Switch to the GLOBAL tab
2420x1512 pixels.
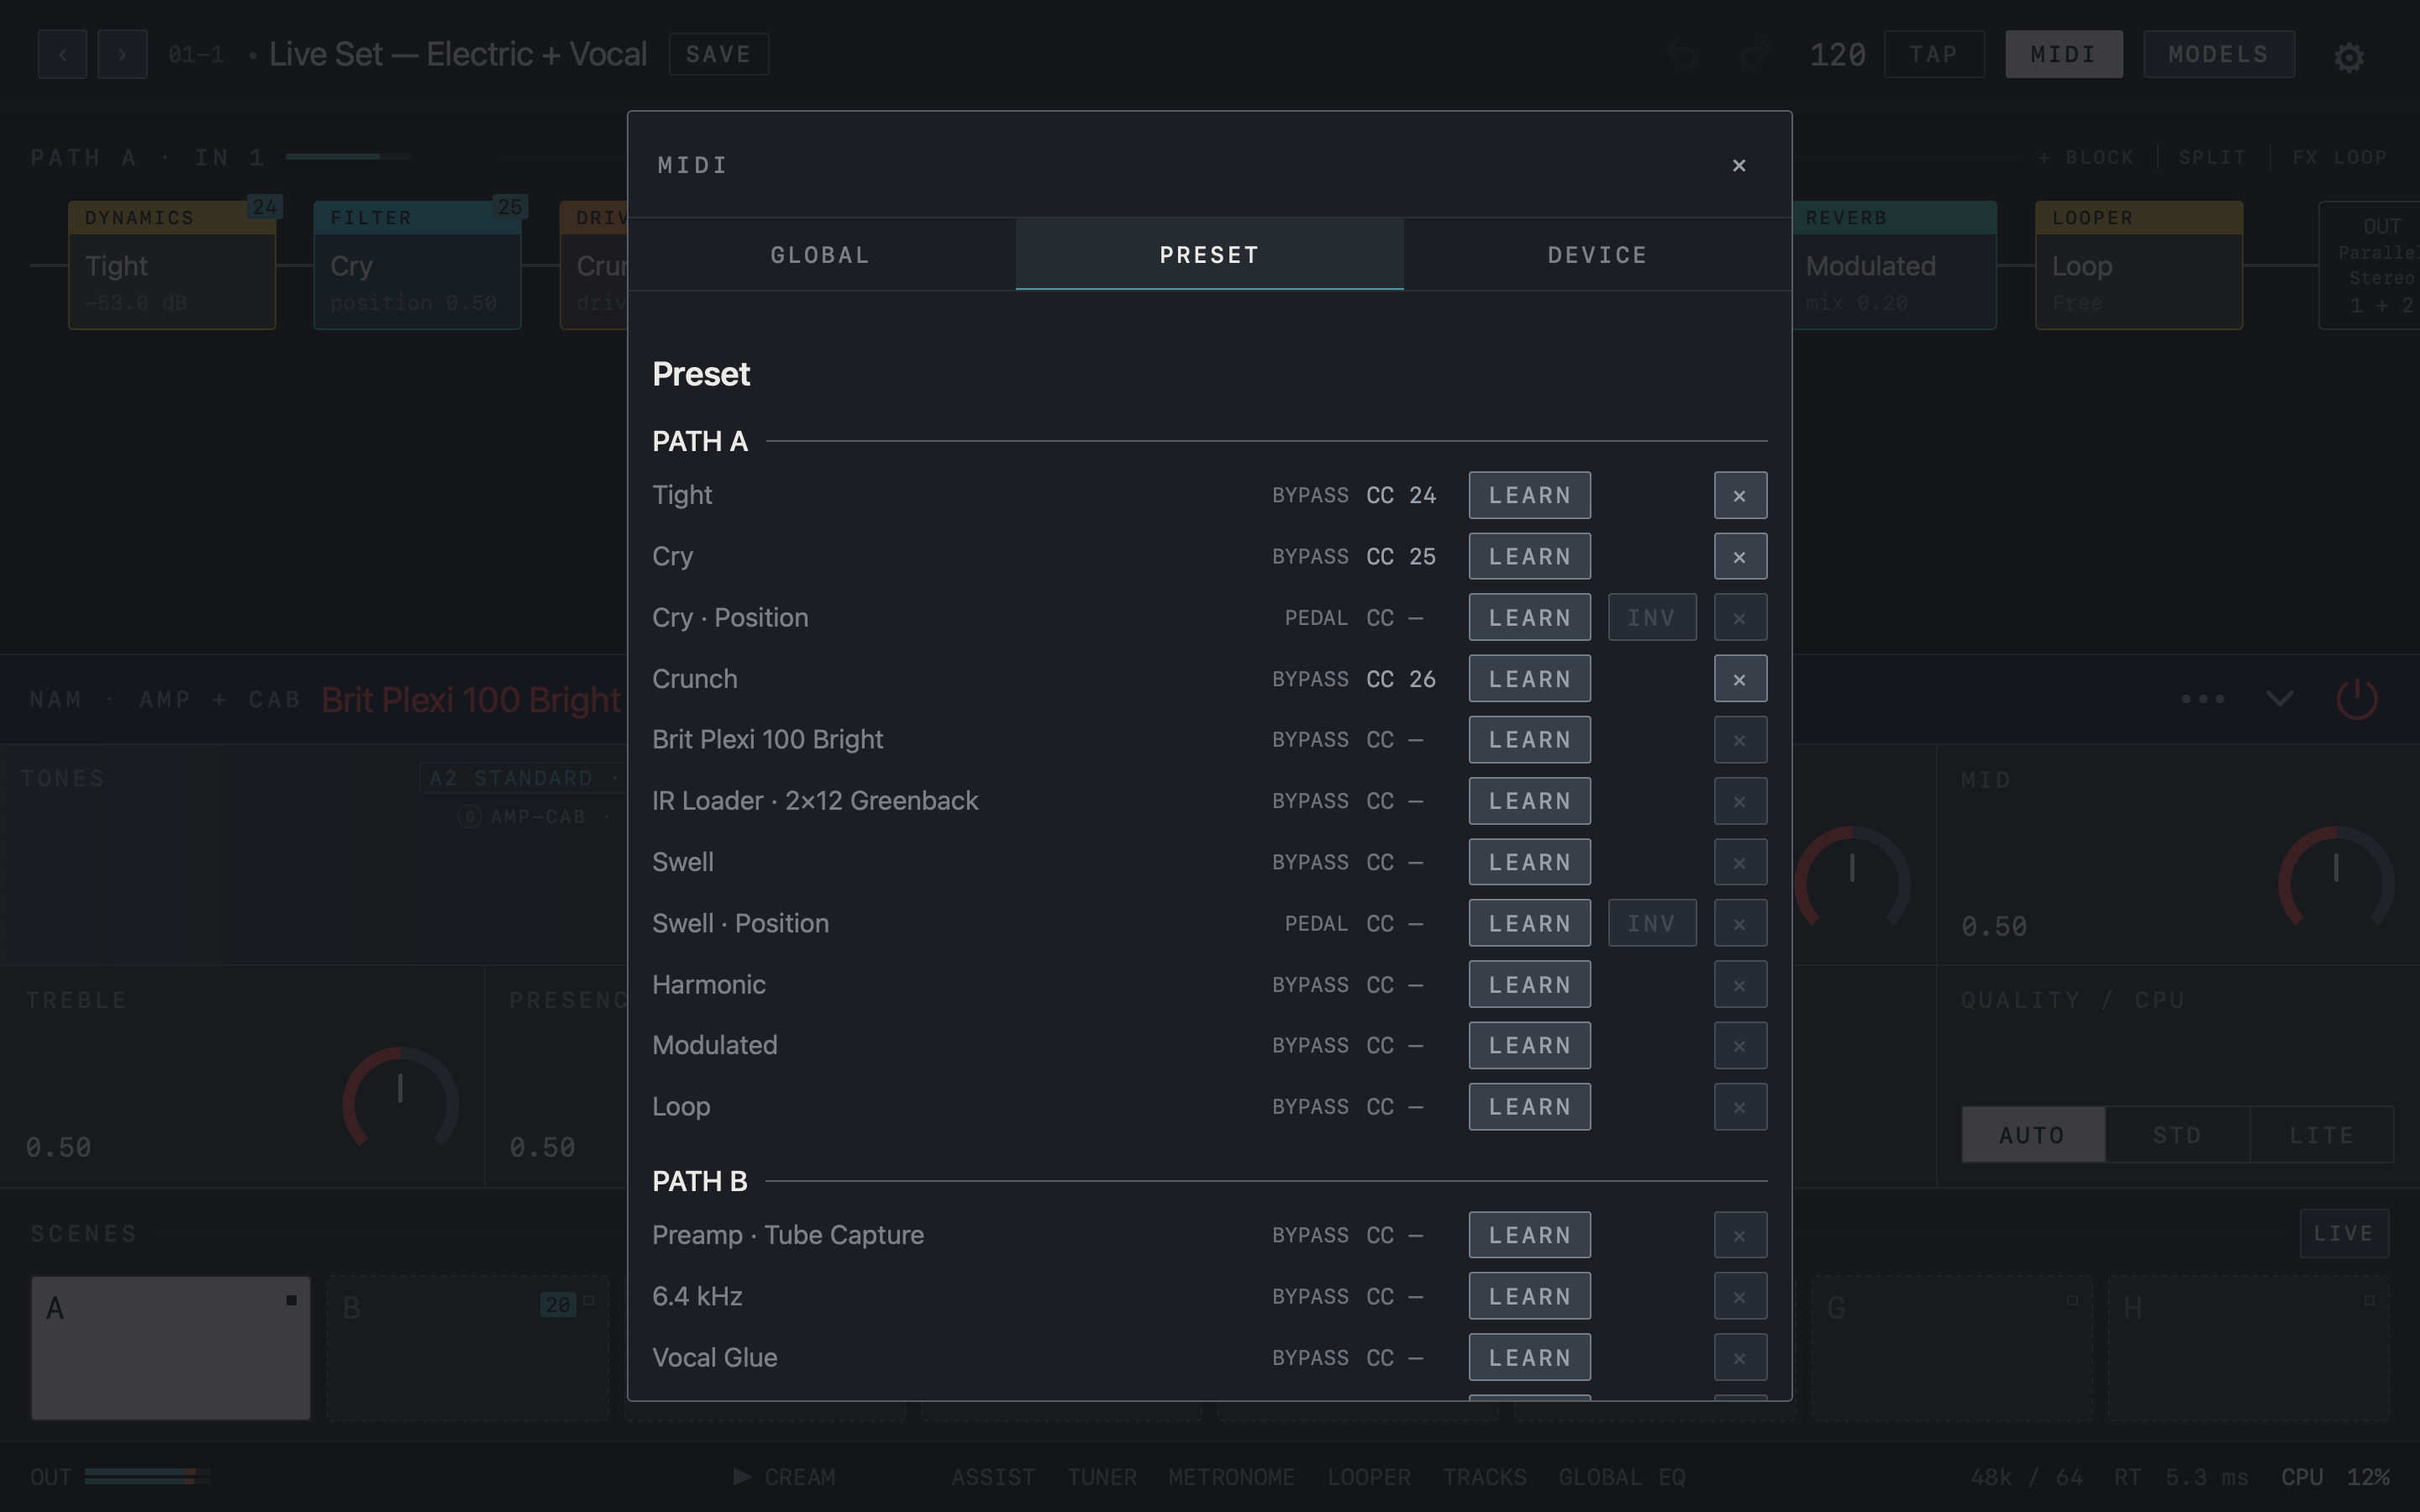point(821,255)
